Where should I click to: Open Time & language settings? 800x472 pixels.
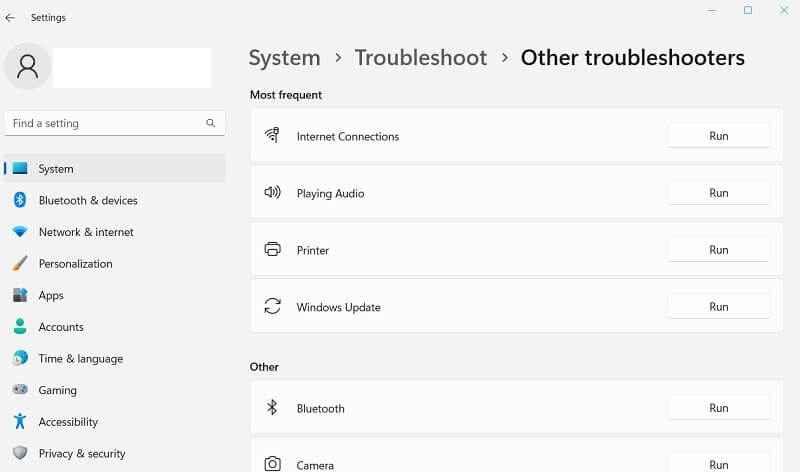click(x=115, y=358)
